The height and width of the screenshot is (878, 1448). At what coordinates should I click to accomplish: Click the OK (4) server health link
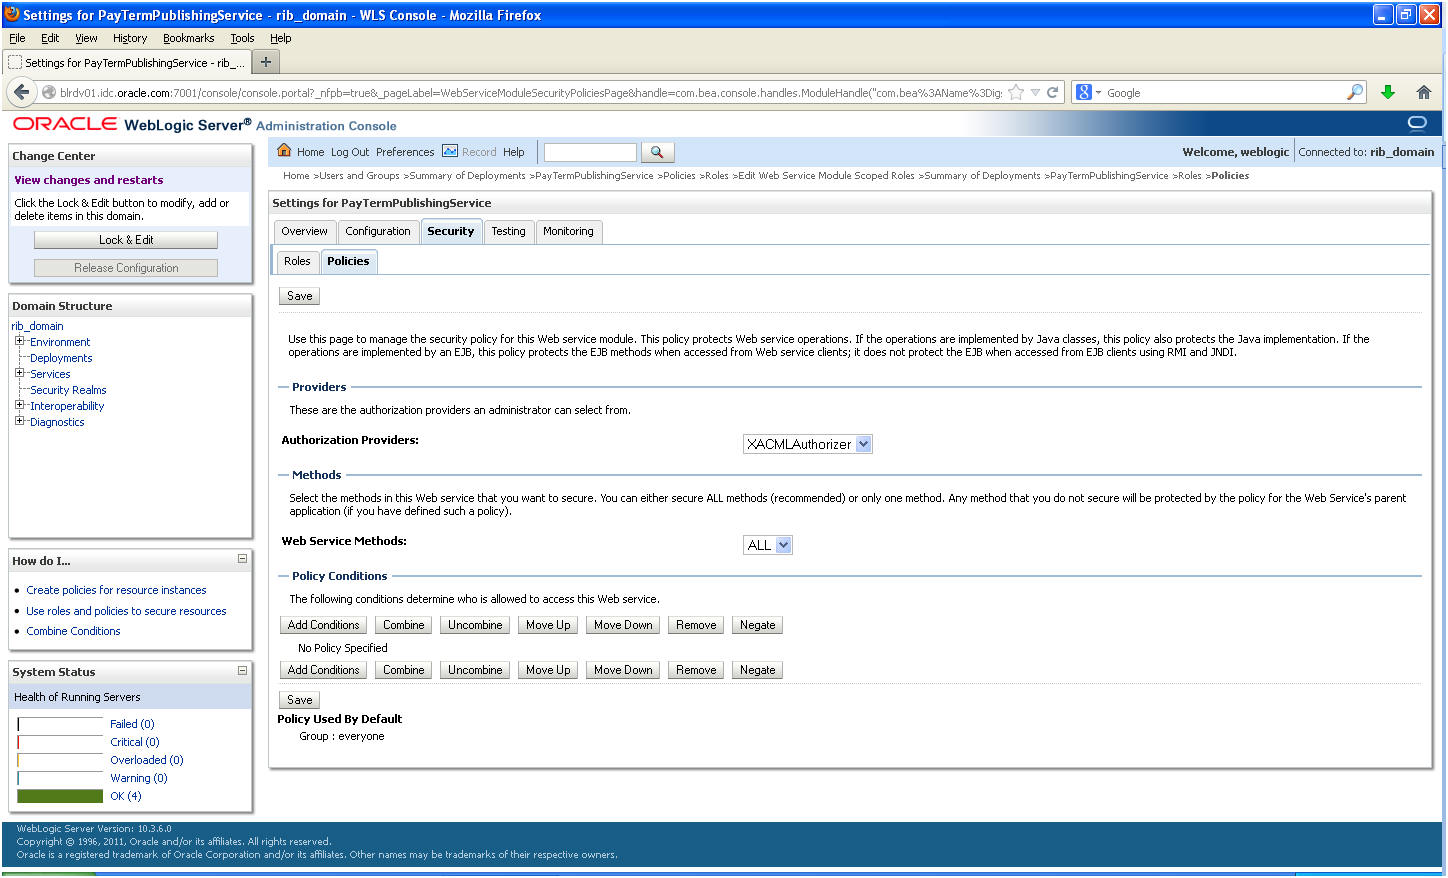(126, 796)
